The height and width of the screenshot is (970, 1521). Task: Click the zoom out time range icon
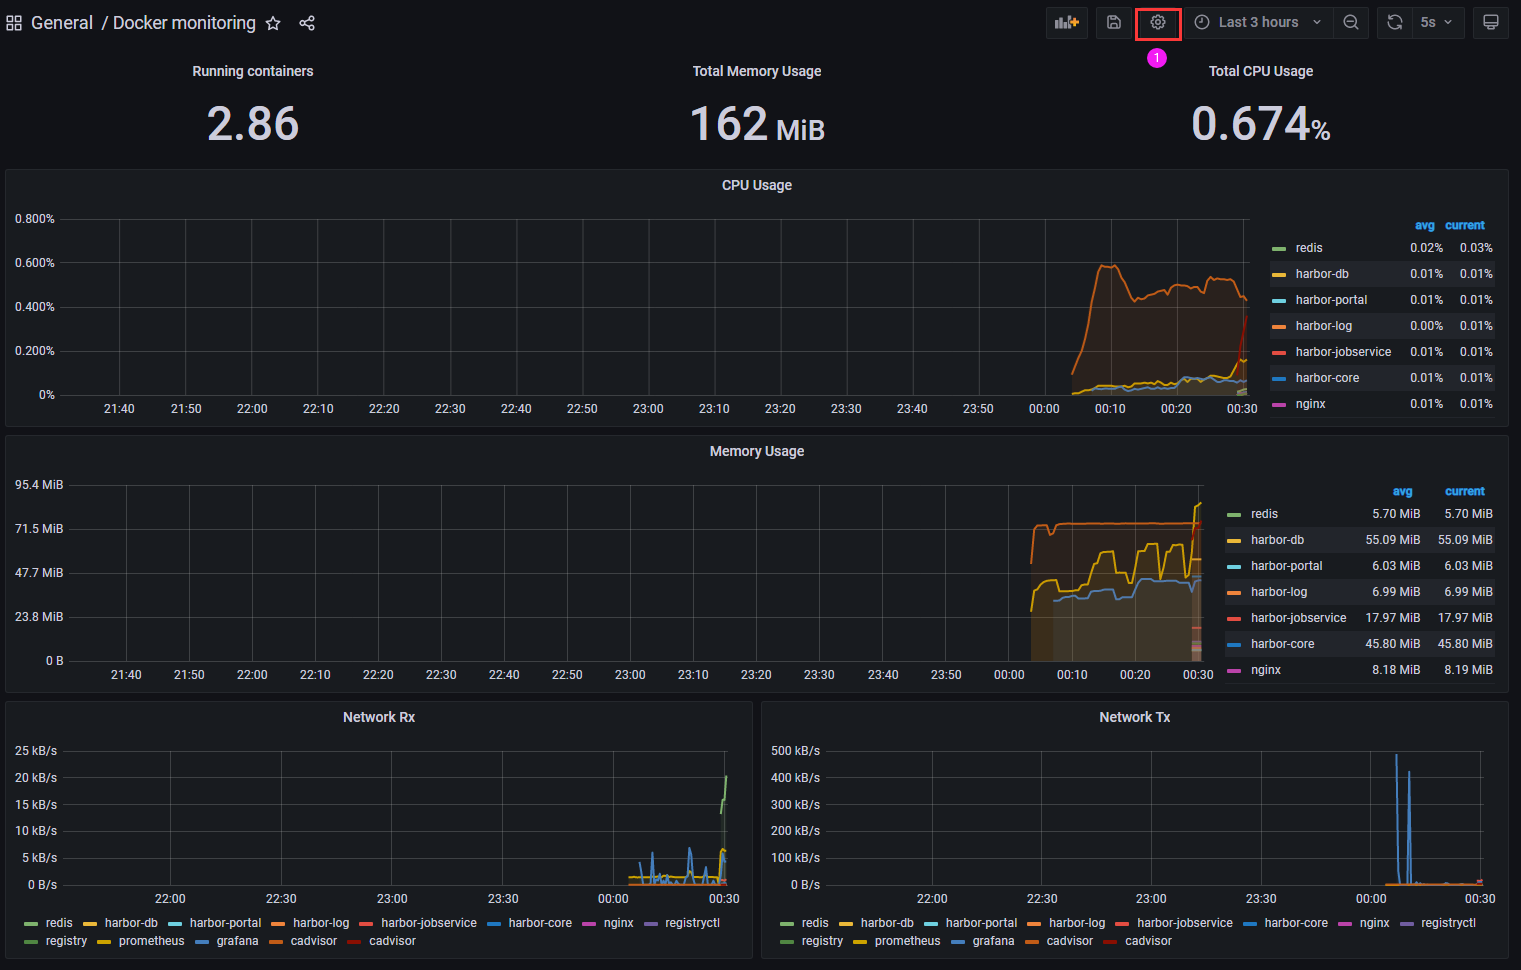point(1351,22)
